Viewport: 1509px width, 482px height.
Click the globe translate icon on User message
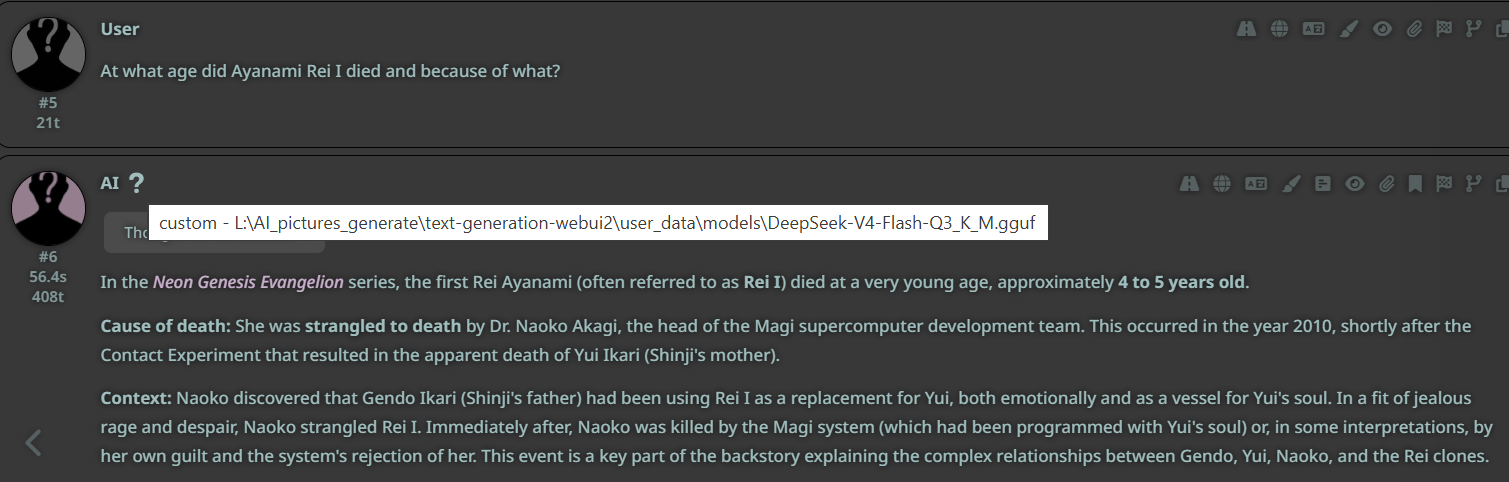point(1279,29)
